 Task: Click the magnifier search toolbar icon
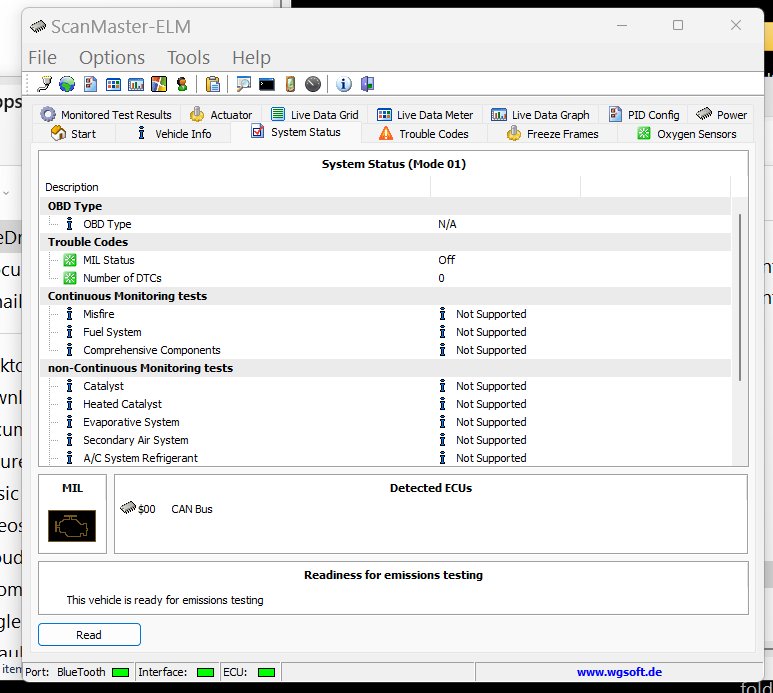[x=244, y=84]
